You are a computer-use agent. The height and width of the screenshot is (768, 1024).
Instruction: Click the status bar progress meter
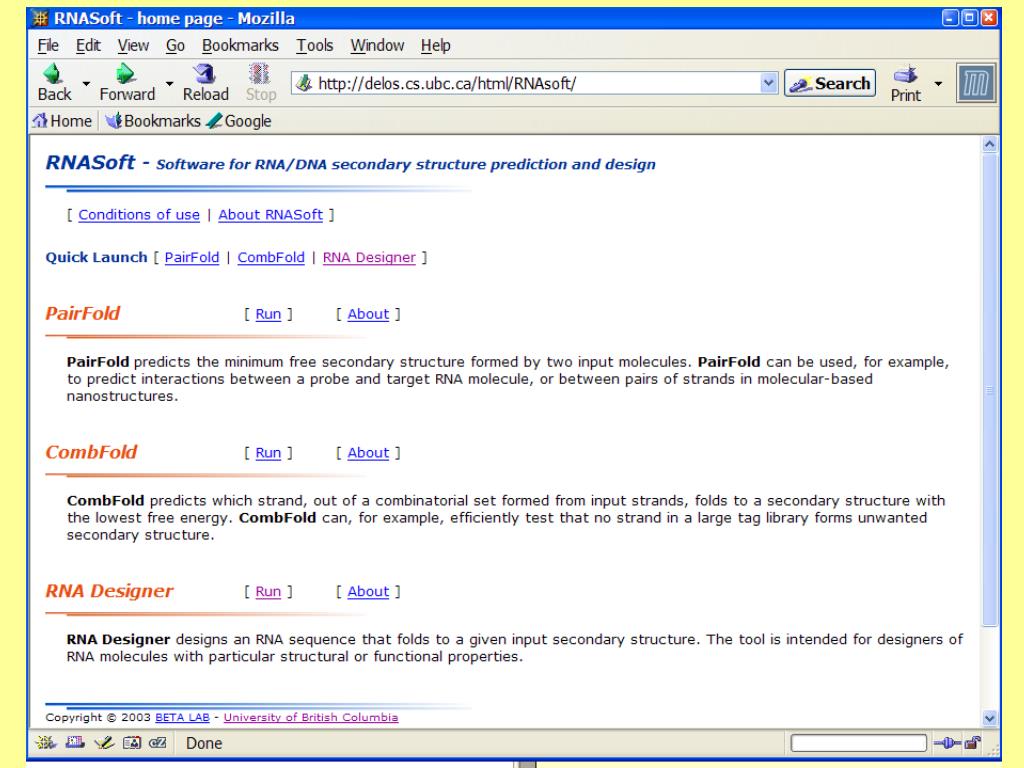(858, 743)
